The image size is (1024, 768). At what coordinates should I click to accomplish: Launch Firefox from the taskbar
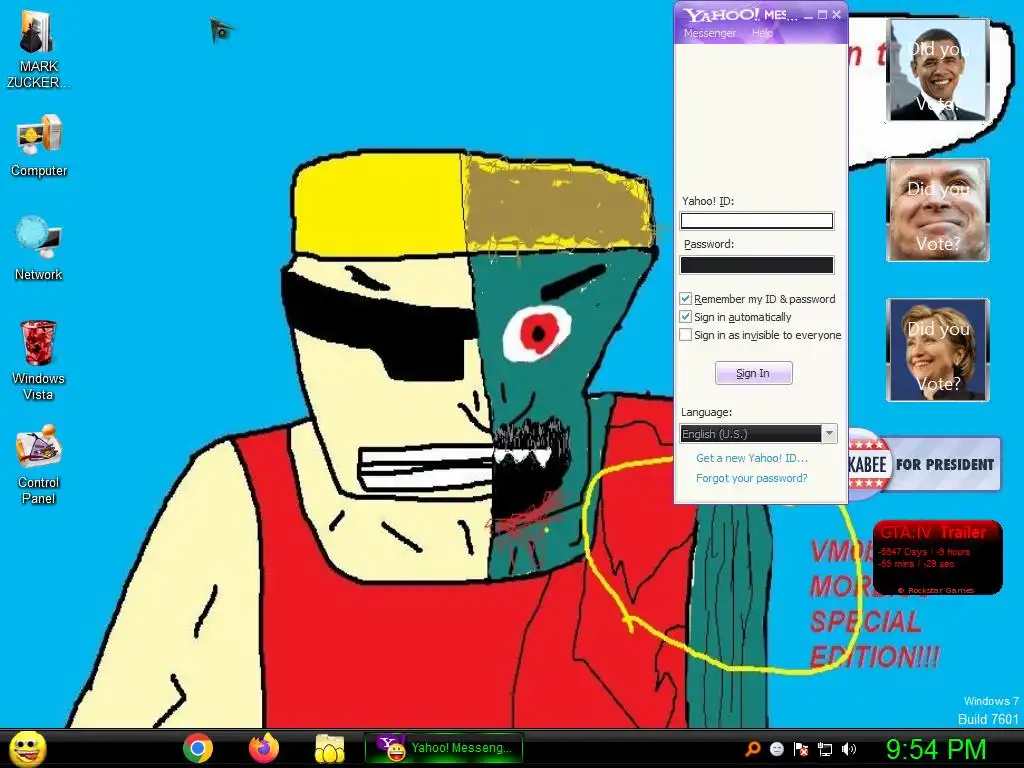pyautogui.click(x=264, y=748)
